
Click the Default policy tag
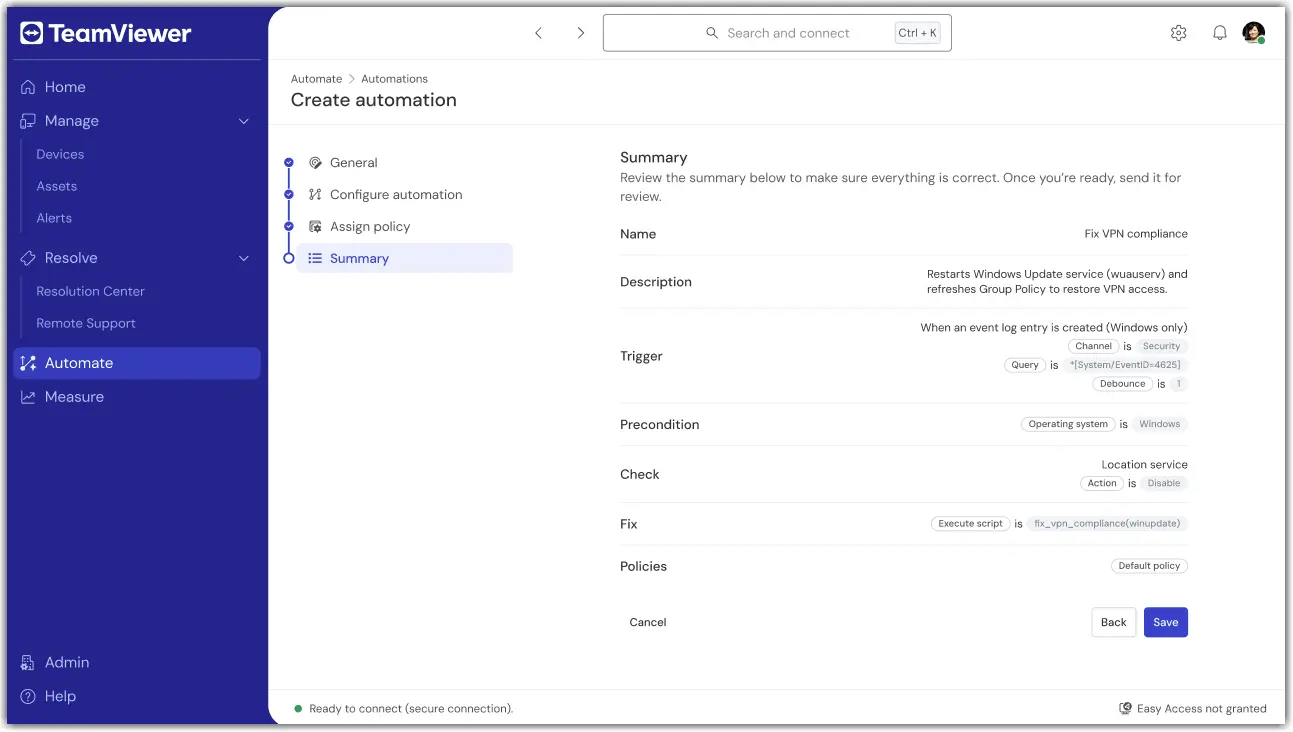[x=1149, y=566]
